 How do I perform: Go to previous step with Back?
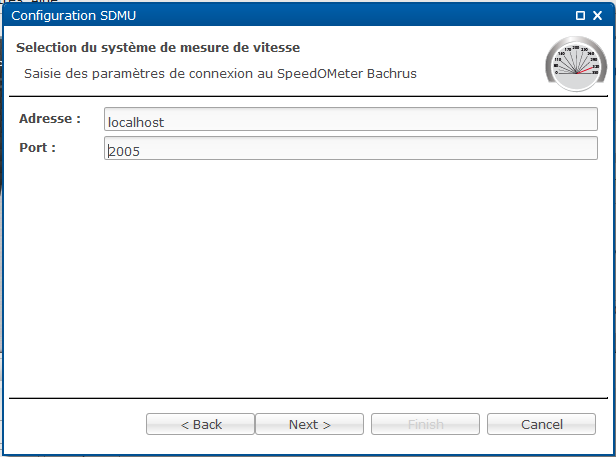200,424
